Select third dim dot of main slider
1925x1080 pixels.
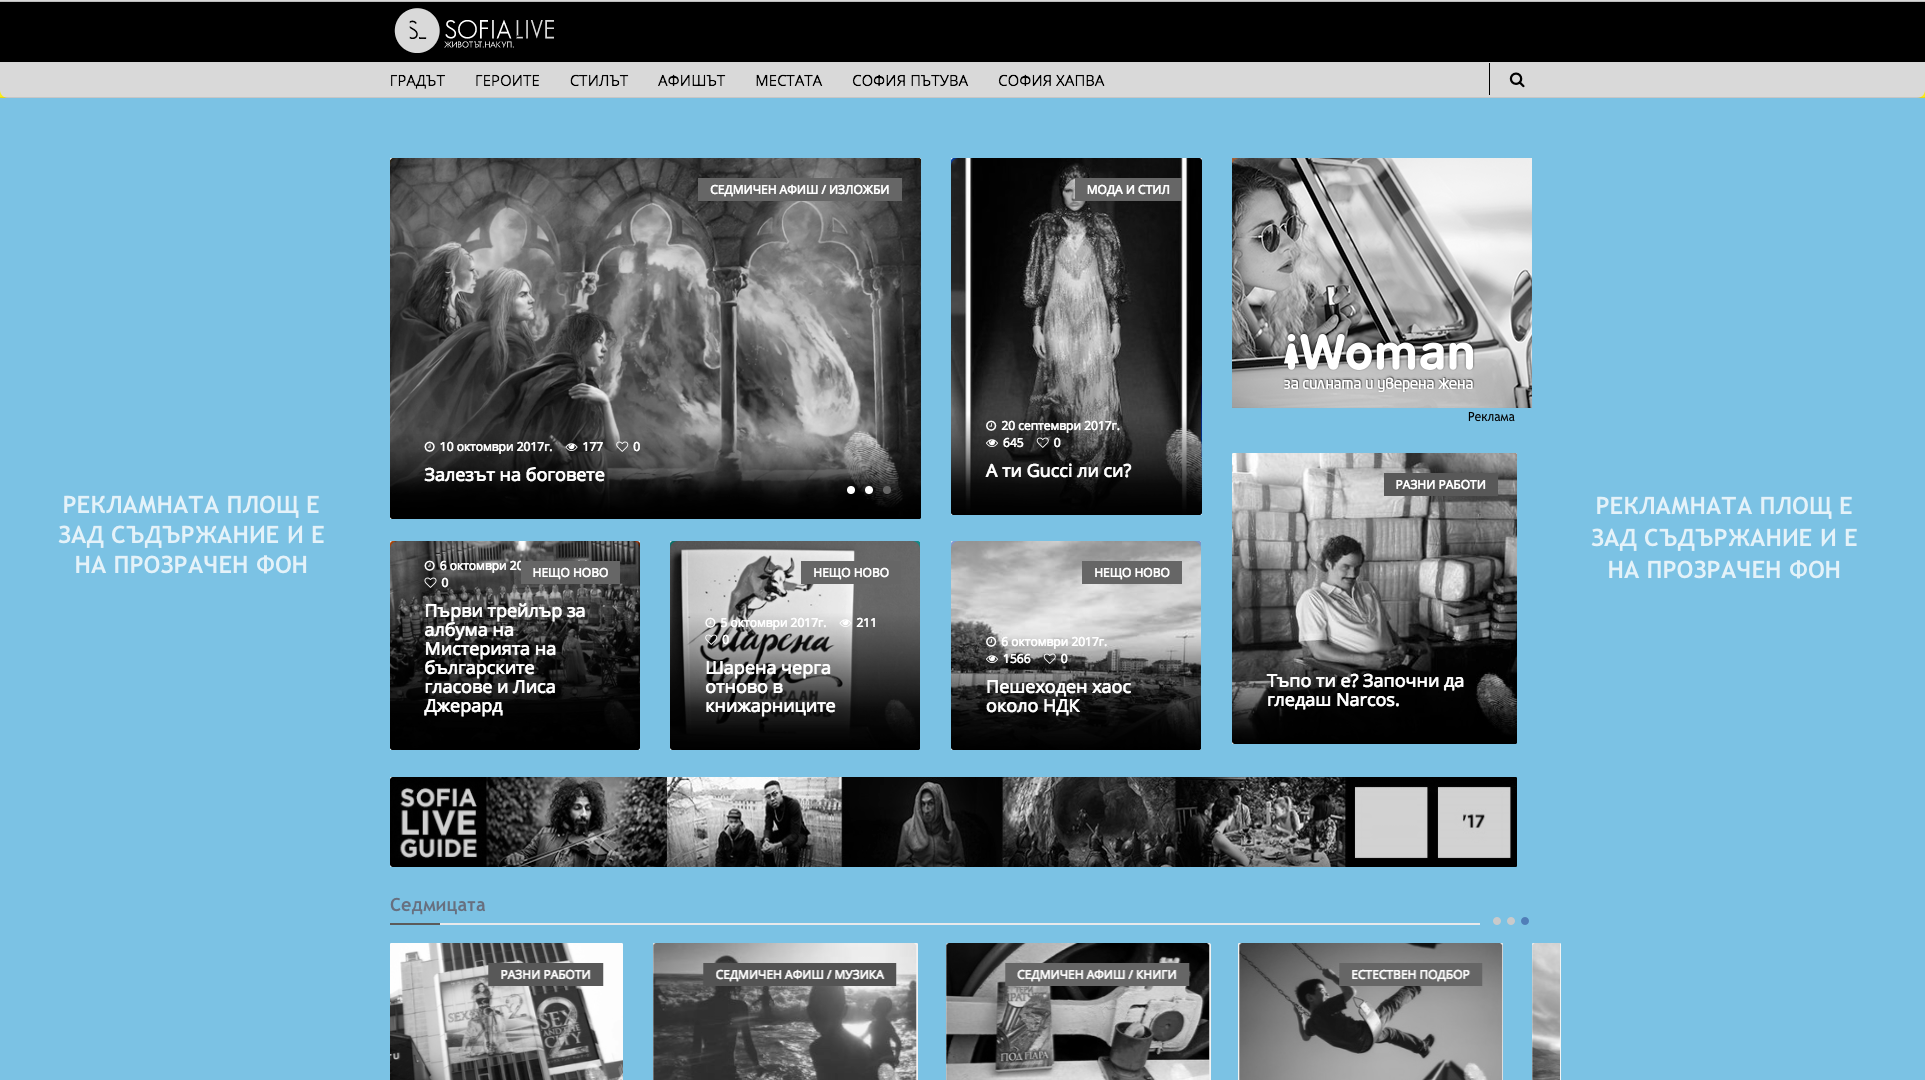click(887, 490)
